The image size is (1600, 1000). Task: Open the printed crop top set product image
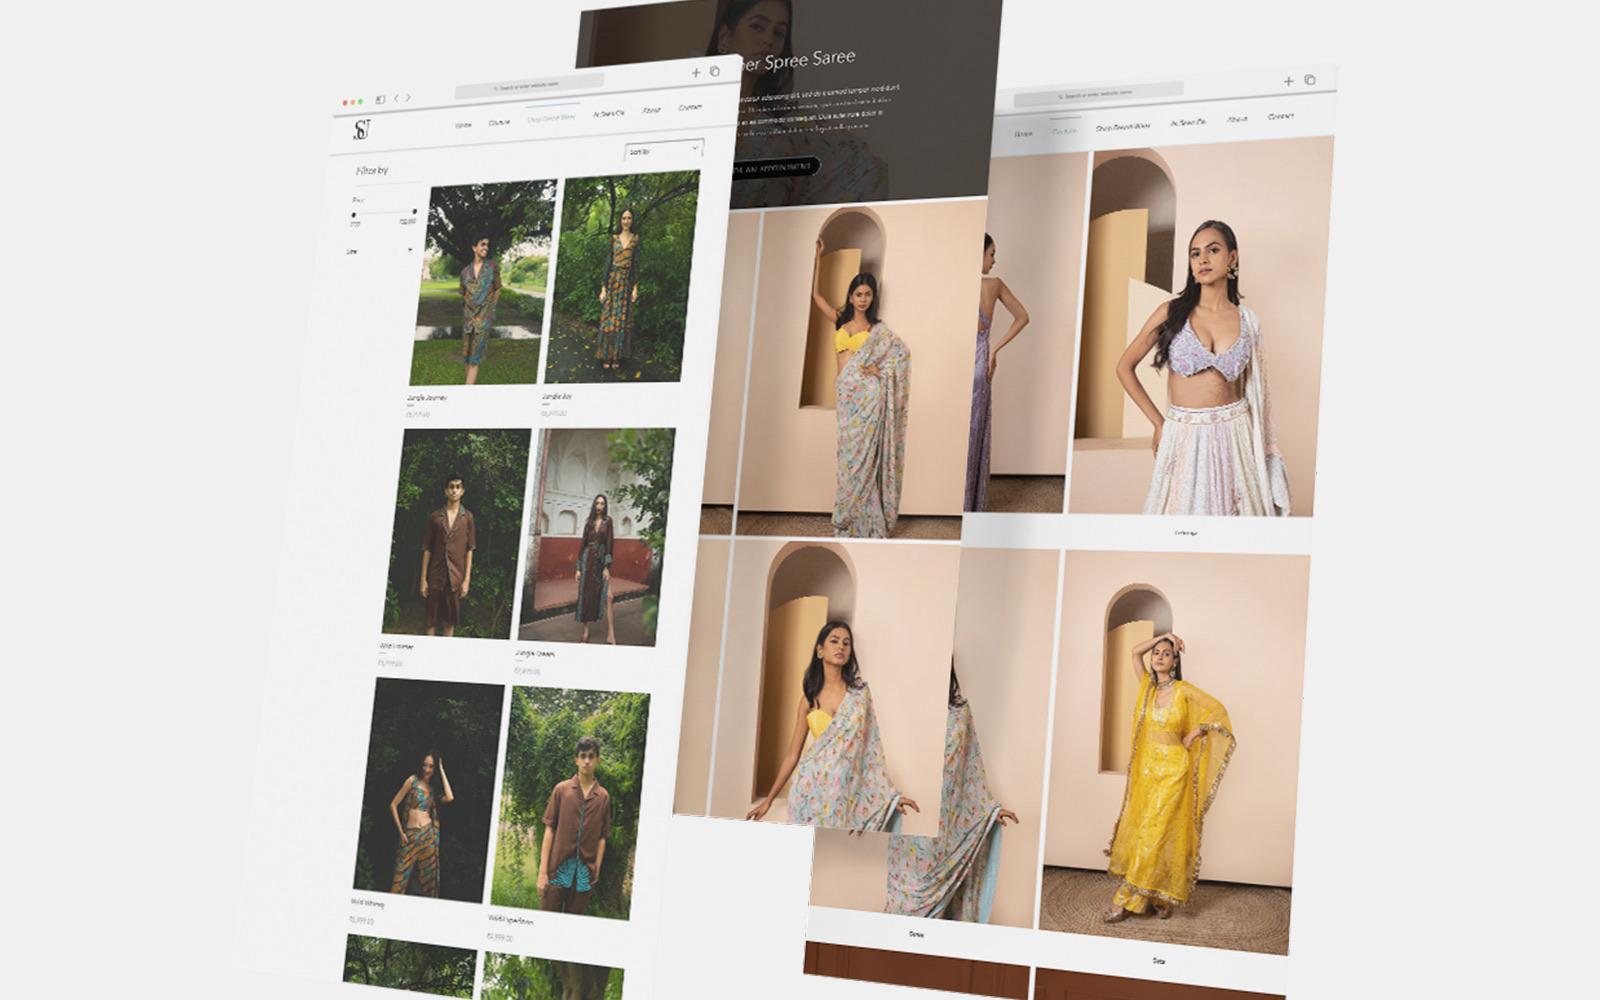pyautogui.click(x=429, y=789)
